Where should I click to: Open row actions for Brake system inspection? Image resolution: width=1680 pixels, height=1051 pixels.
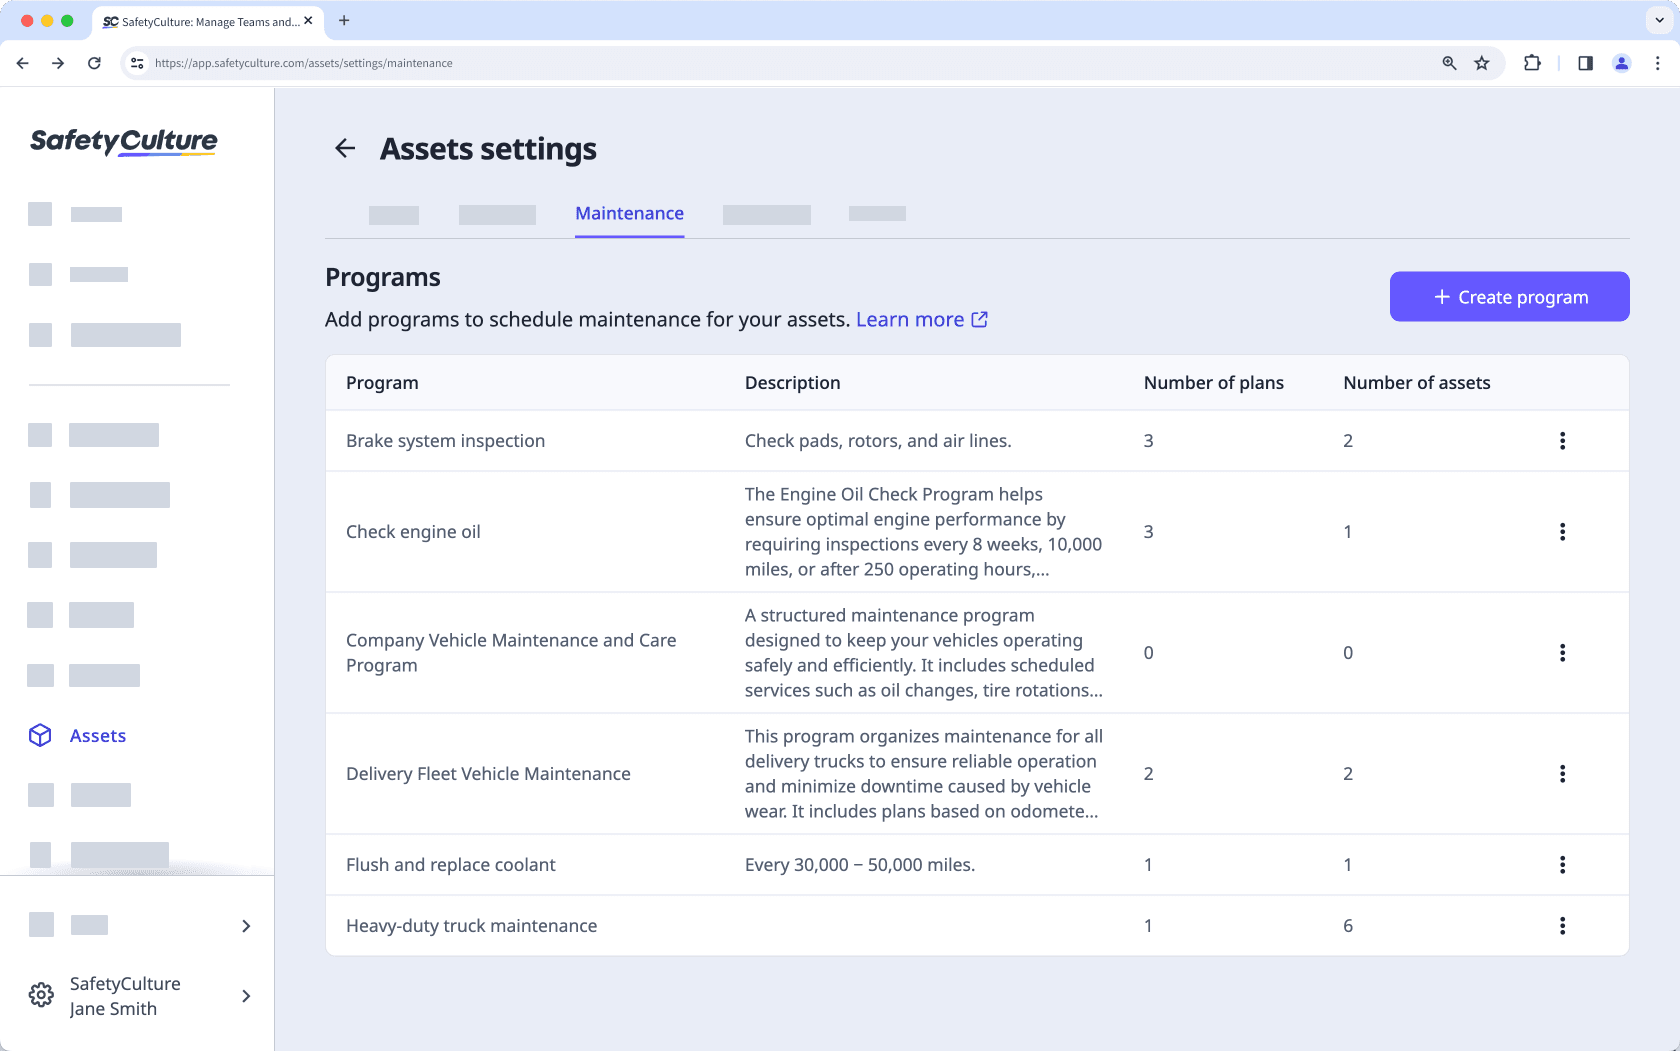tap(1563, 440)
